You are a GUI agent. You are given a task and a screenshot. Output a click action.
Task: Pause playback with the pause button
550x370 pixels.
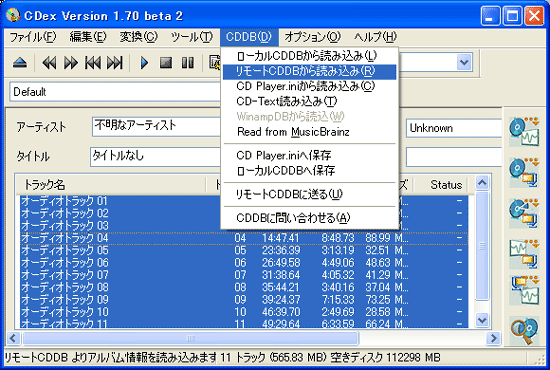coord(188,63)
